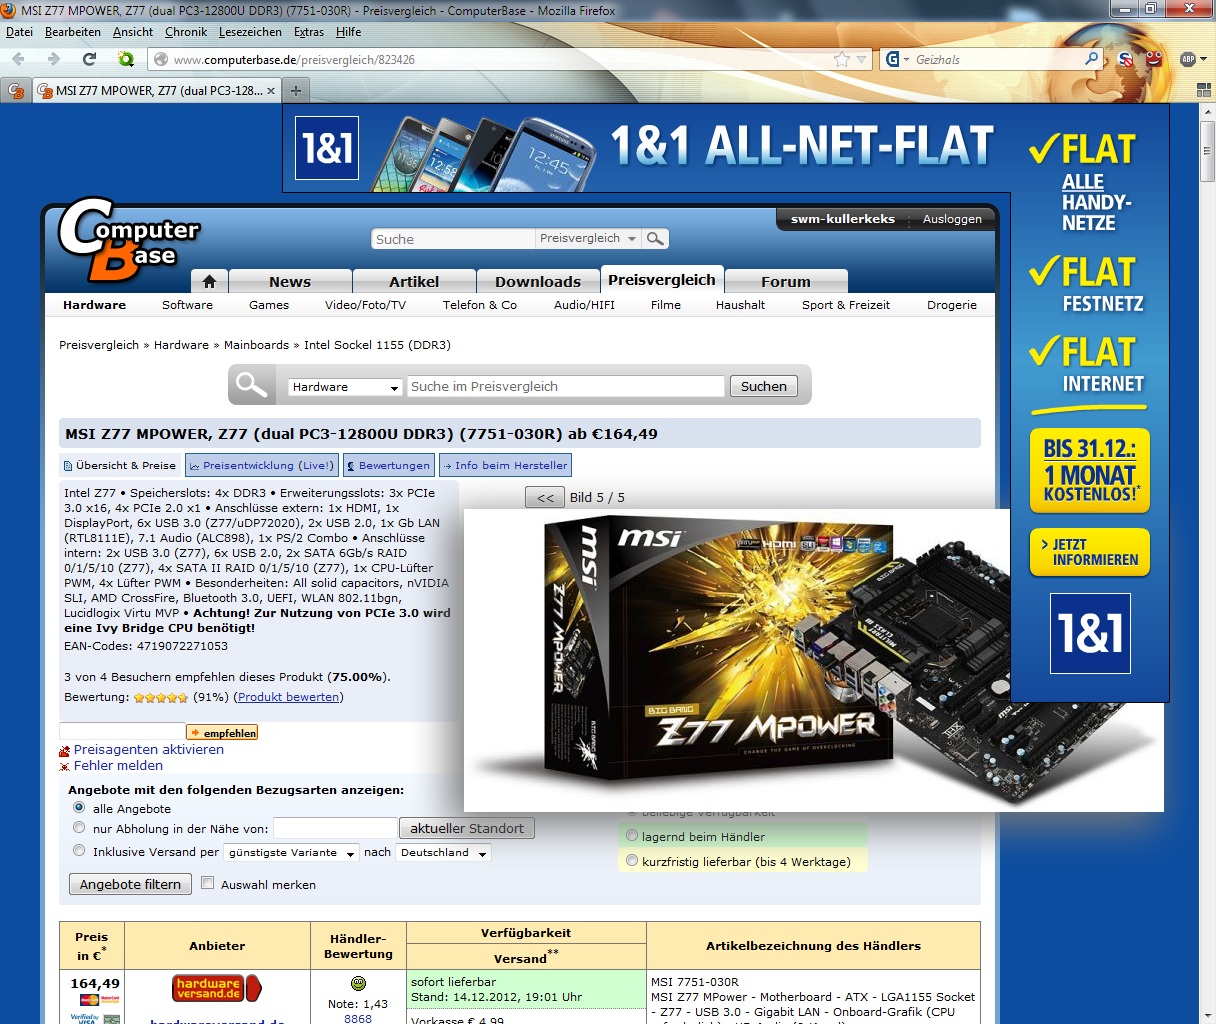
Task: Click the red smiley toolbar icon
Action: pyautogui.click(x=1154, y=59)
